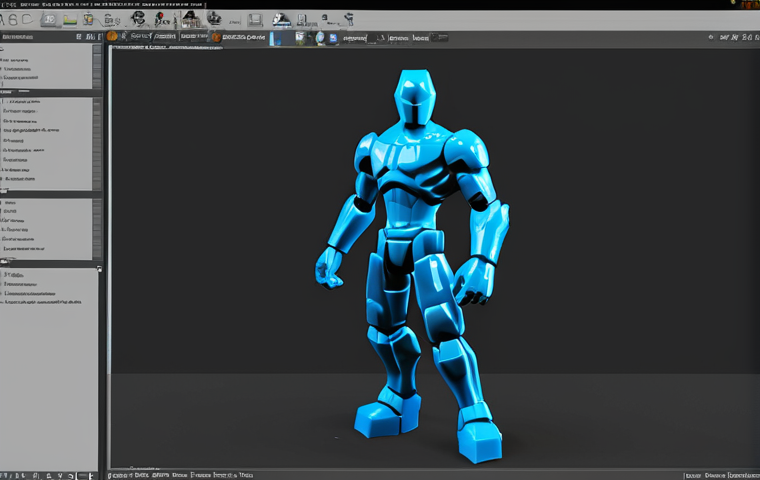Image resolution: width=760 pixels, height=480 pixels.
Task: Click the dark pot-shaped toolbar icon
Action: pos(214,19)
